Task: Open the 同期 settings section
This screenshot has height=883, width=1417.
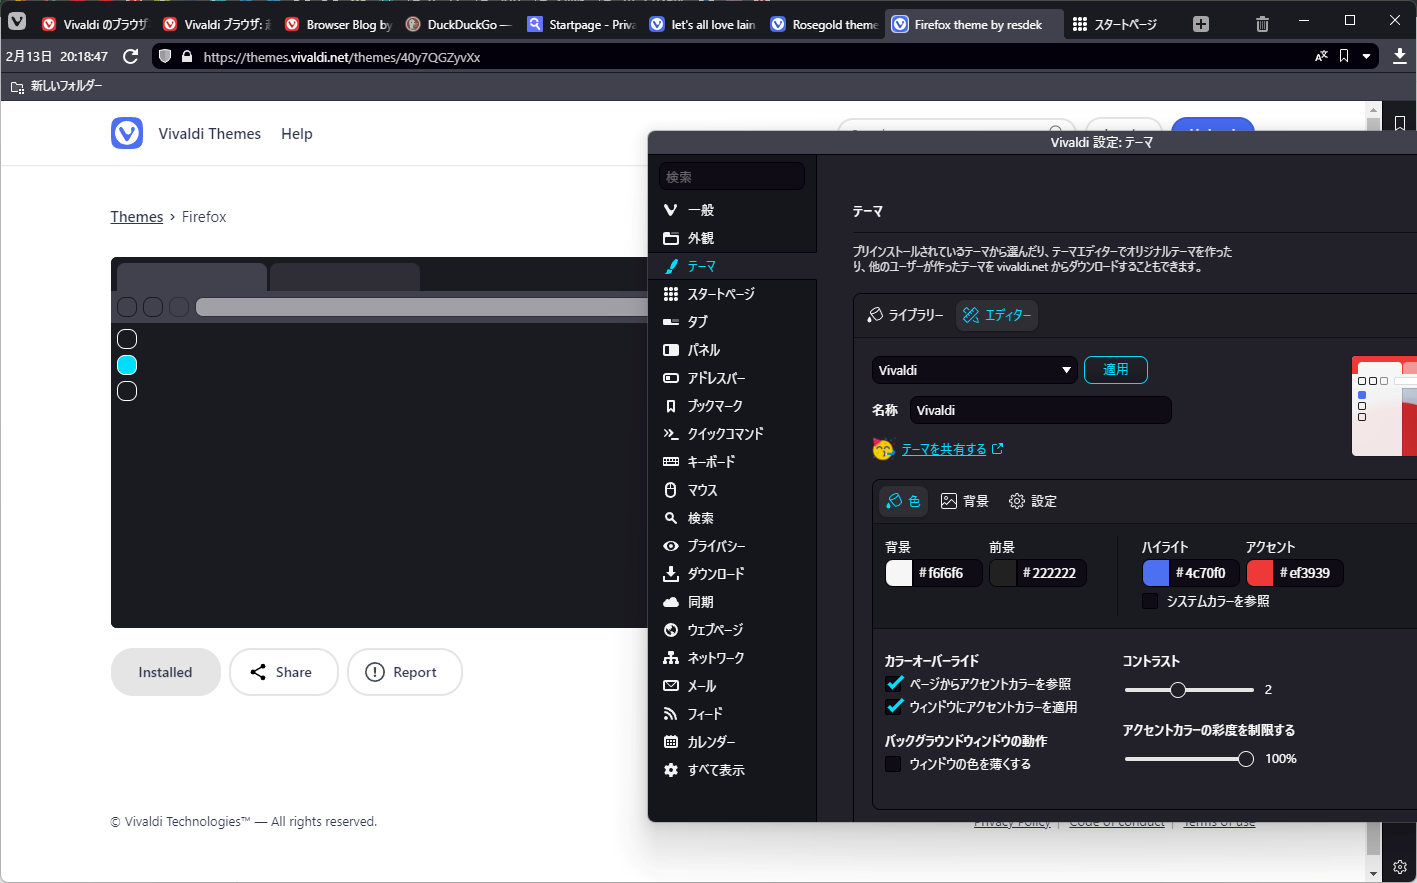Action: pyautogui.click(x=732, y=602)
